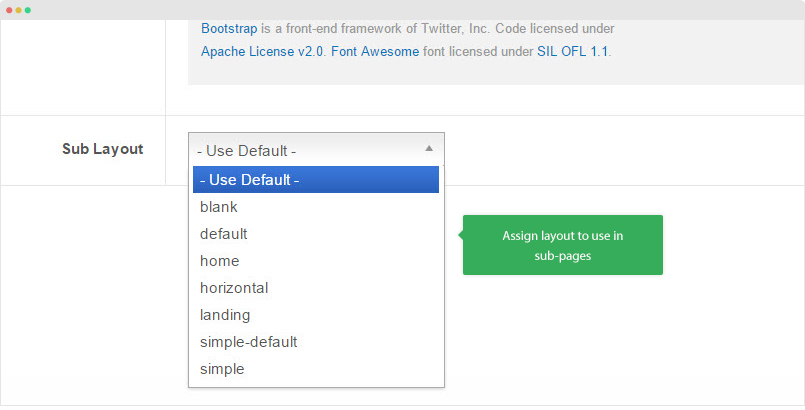Open the Bootstrap link
Screen dimensions: 805x410
(x=229, y=28)
